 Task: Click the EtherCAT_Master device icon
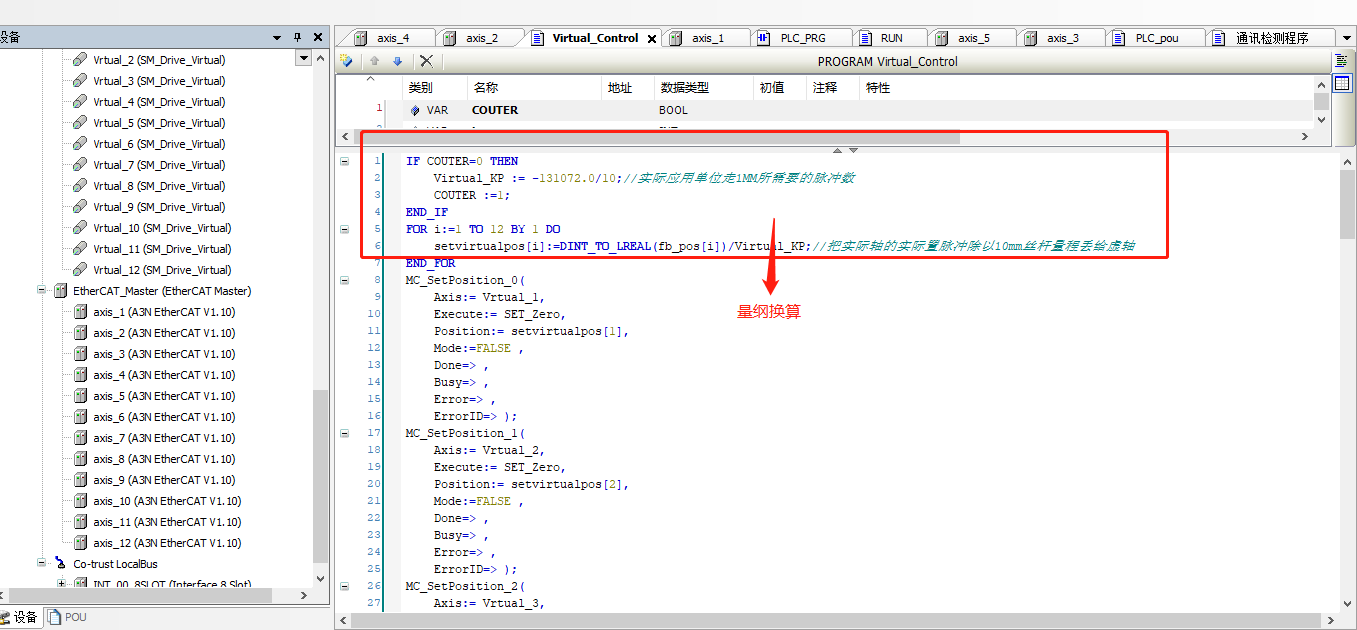click(61, 291)
